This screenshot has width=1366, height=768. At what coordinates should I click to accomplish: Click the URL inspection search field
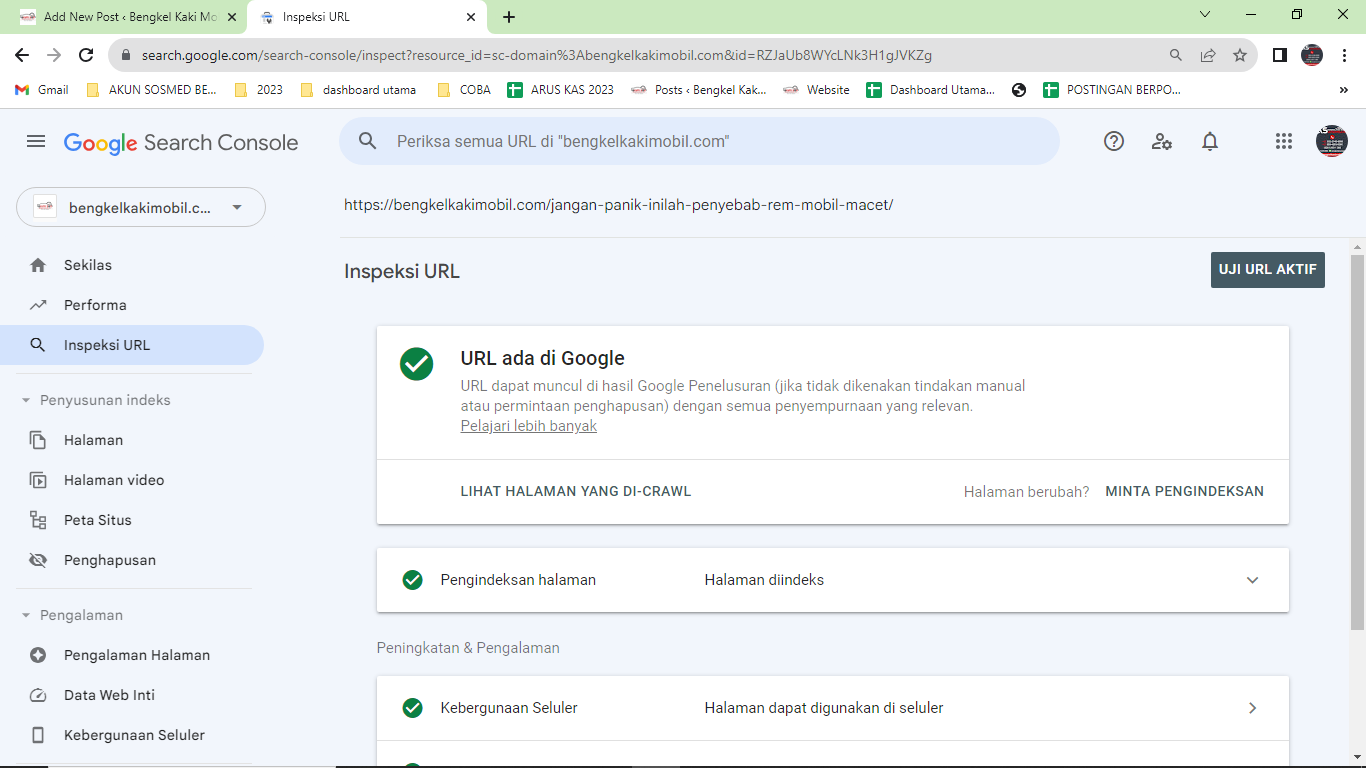(x=699, y=142)
